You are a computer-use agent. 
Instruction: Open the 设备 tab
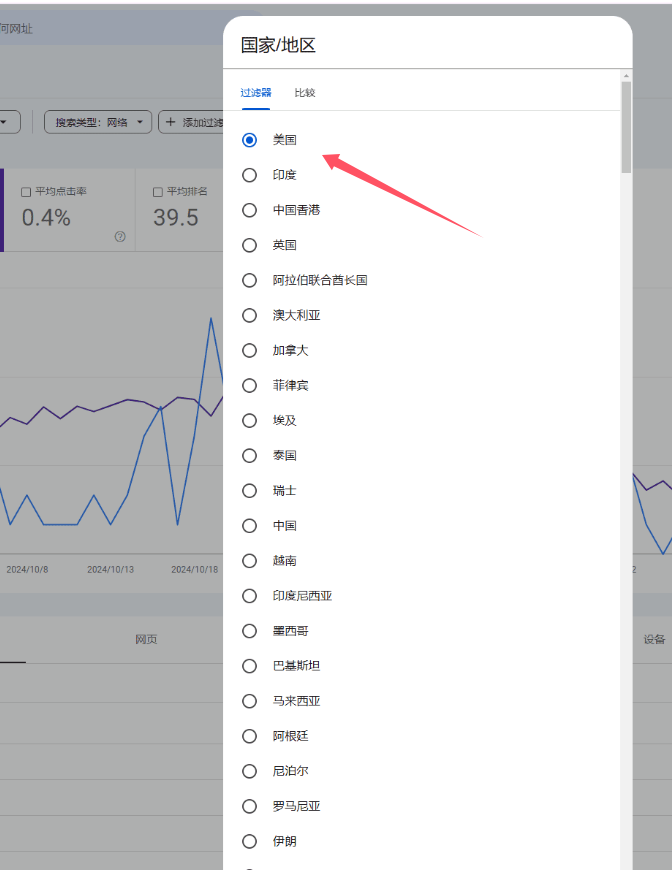[654, 639]
